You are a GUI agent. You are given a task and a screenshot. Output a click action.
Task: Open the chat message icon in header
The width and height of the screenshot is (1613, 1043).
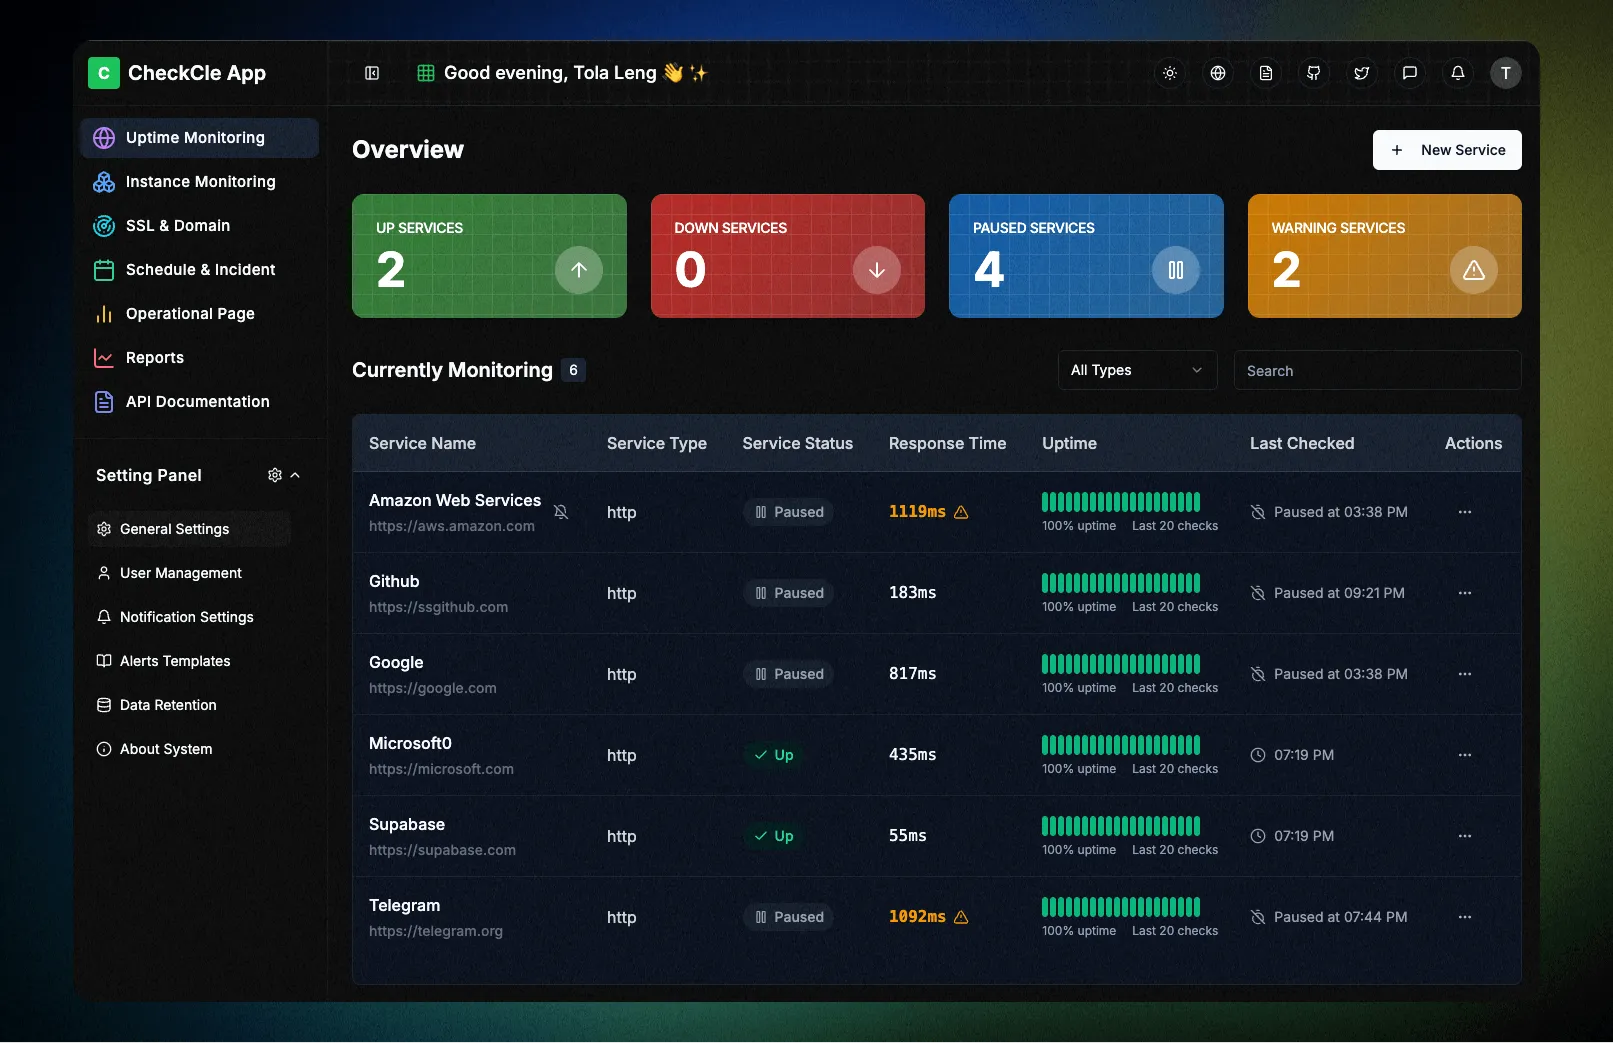click(1410, 73)
